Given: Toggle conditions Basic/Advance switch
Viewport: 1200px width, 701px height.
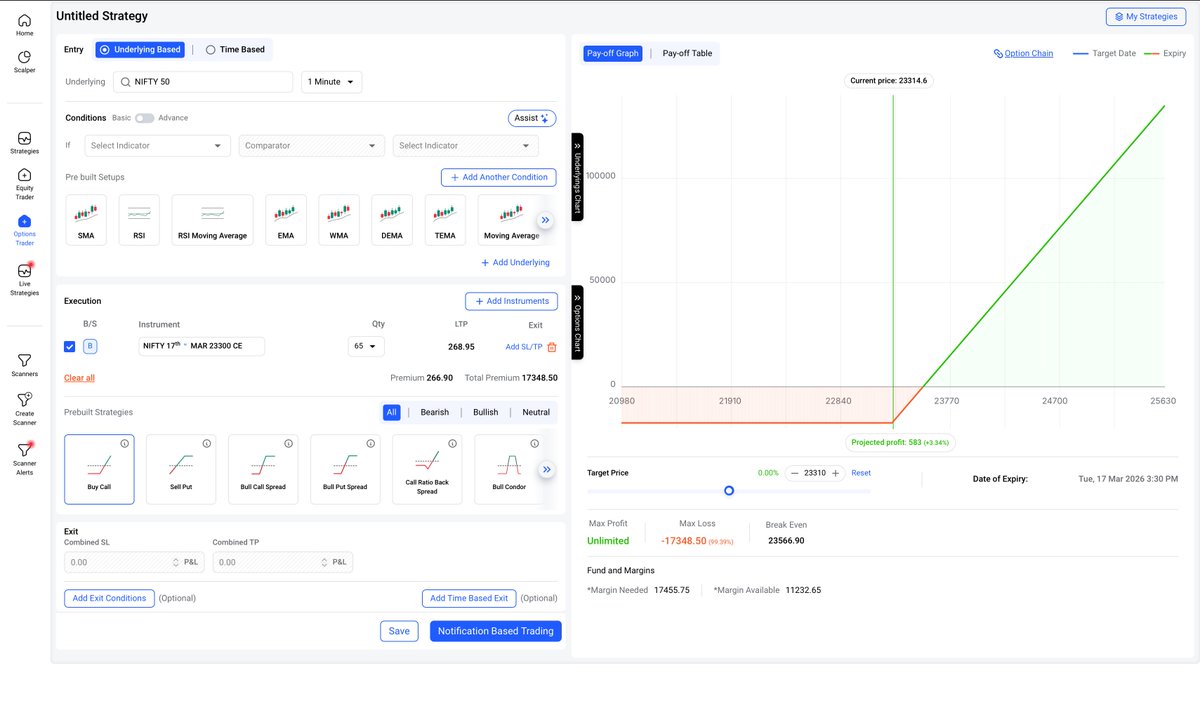Looking at the screenshot, I should coord(145,118).
